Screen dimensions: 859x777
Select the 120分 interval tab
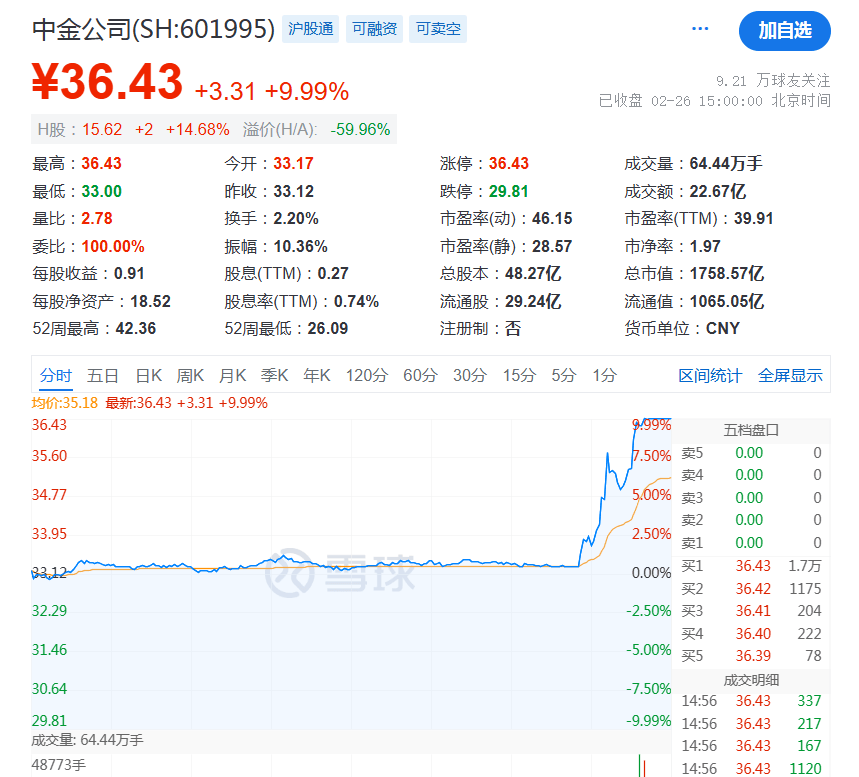(x=367, y=376)
